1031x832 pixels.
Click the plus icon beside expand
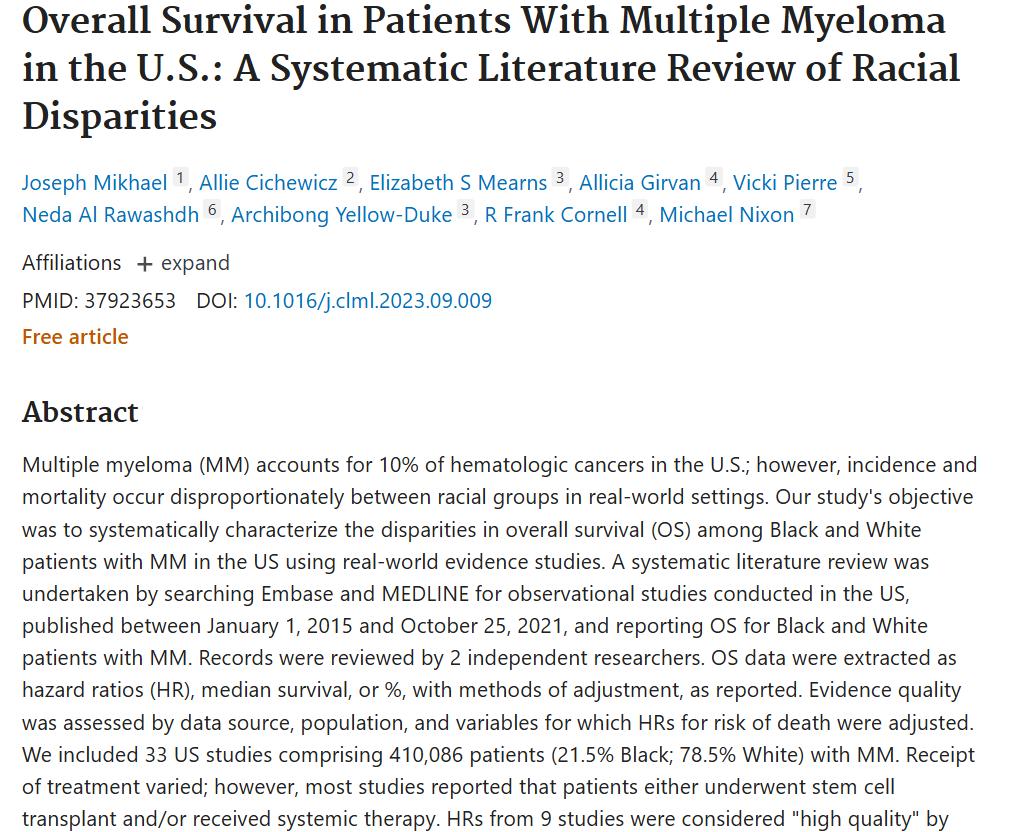tap(144, 264)
